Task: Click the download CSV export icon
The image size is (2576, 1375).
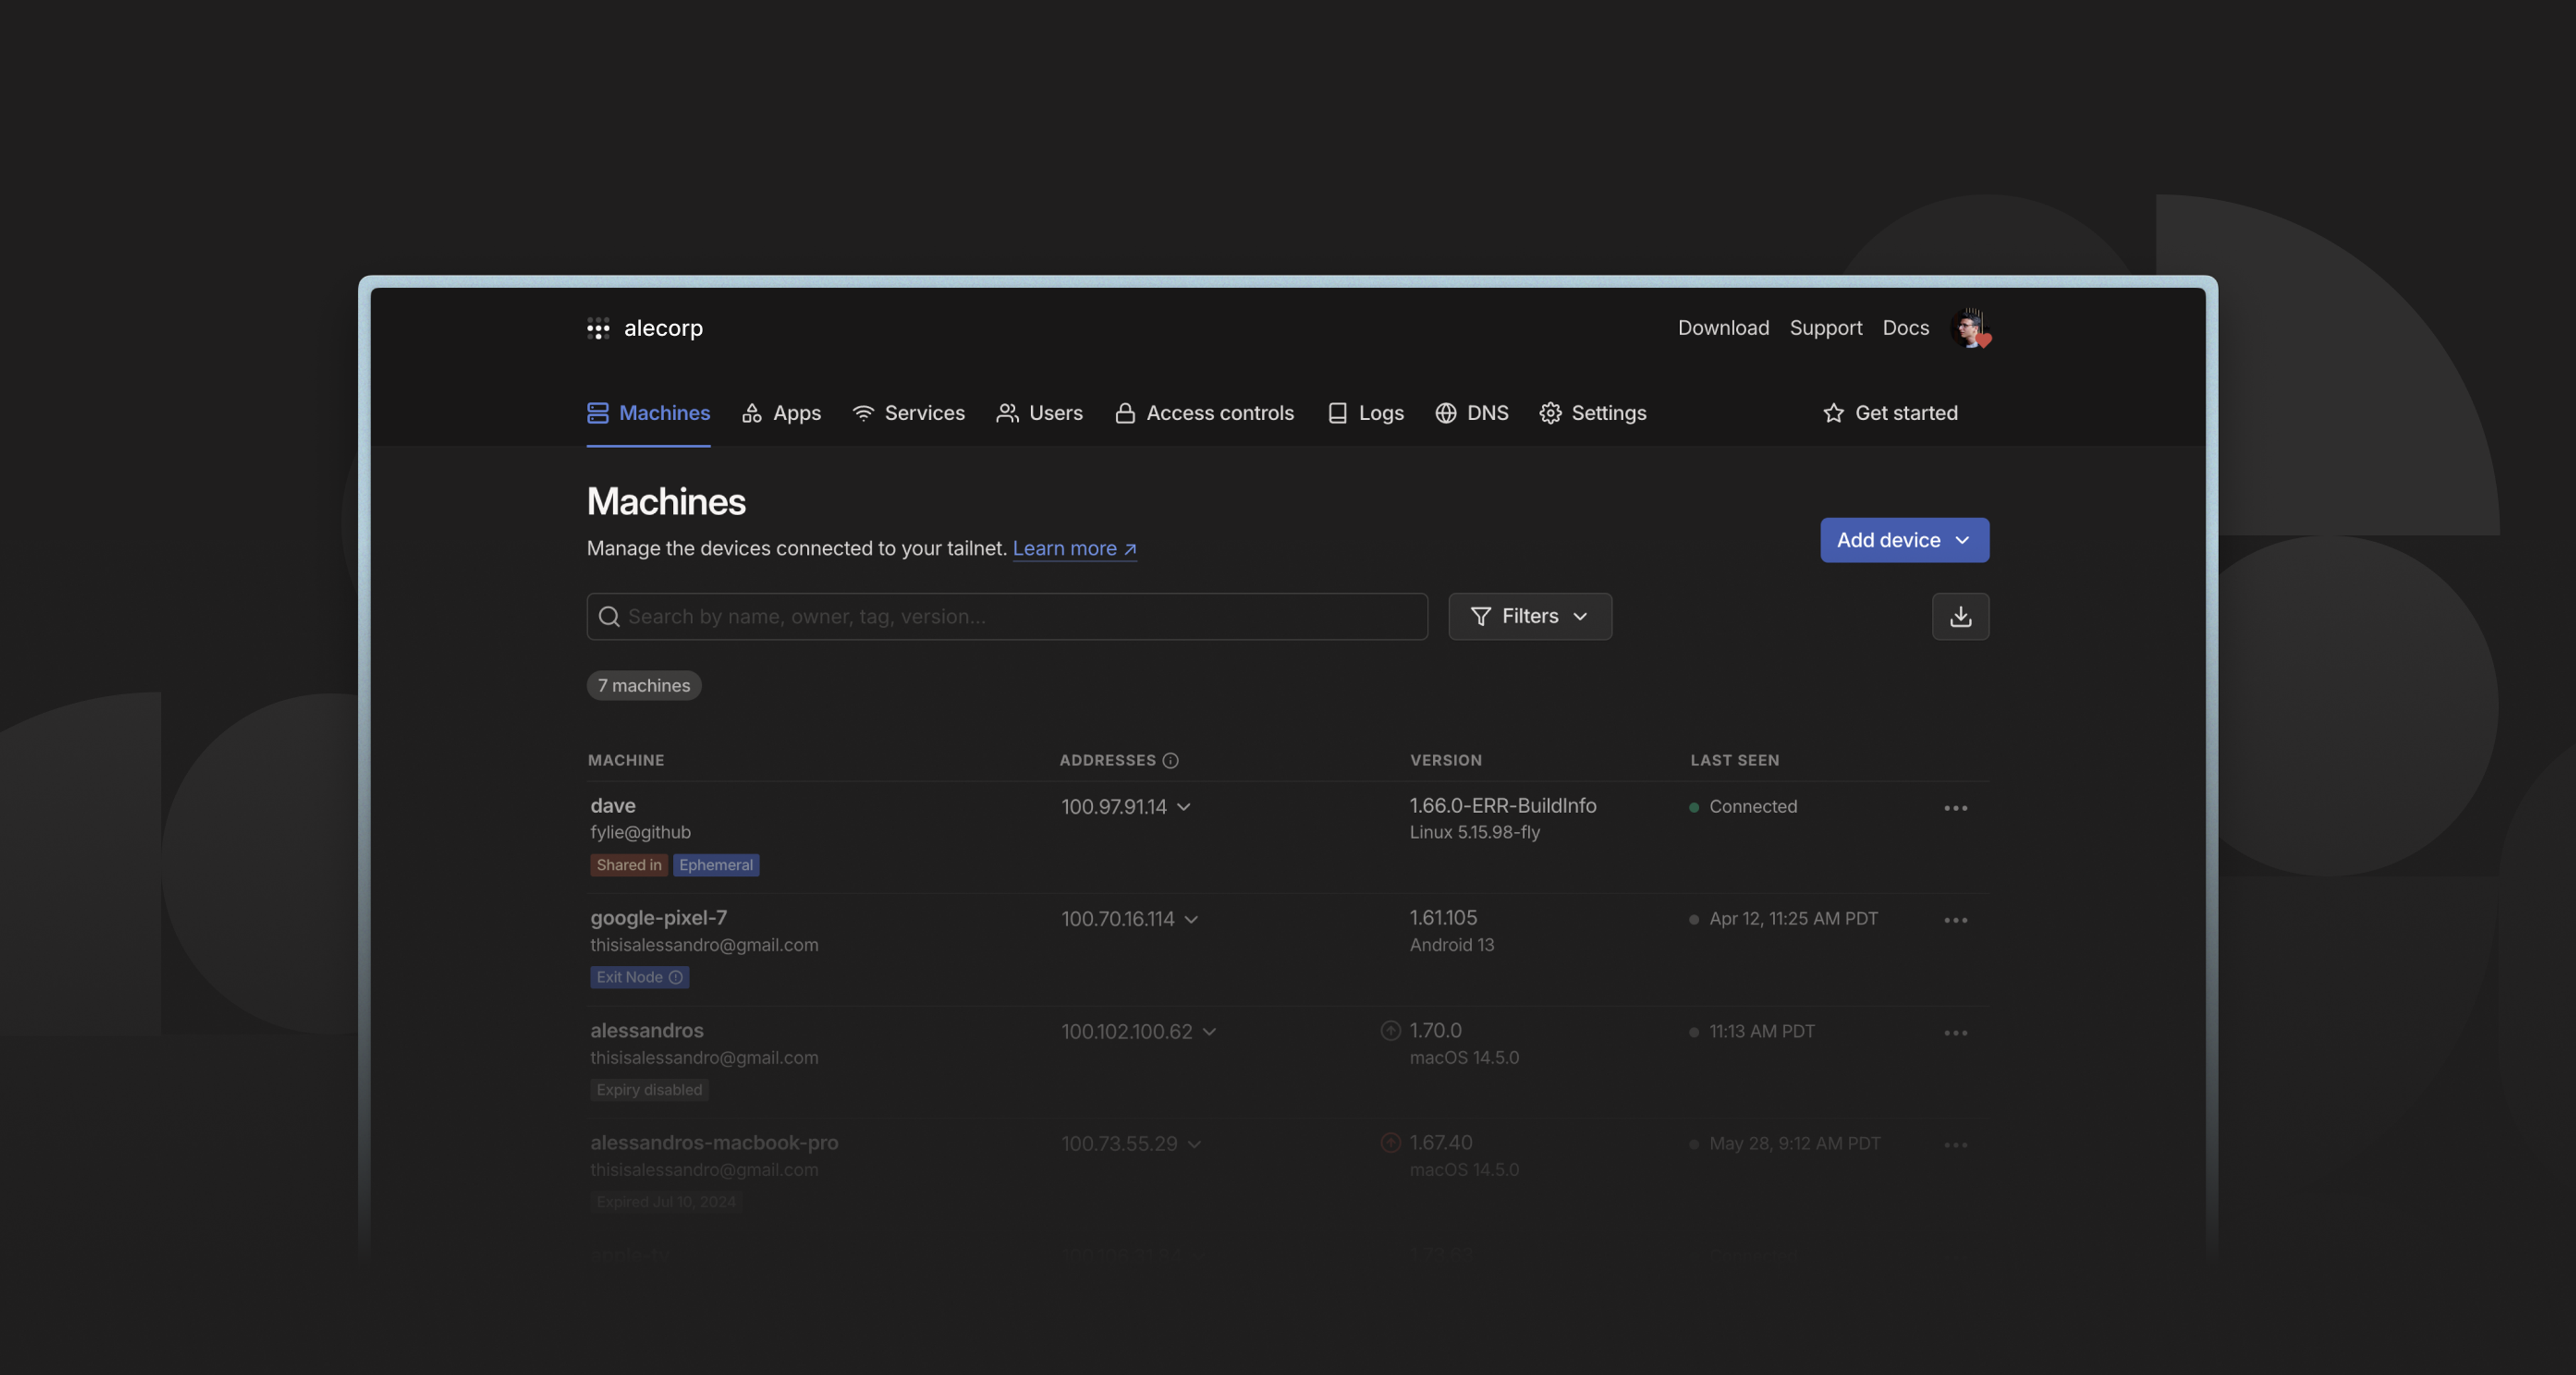Action: [x=1960, y=616]
